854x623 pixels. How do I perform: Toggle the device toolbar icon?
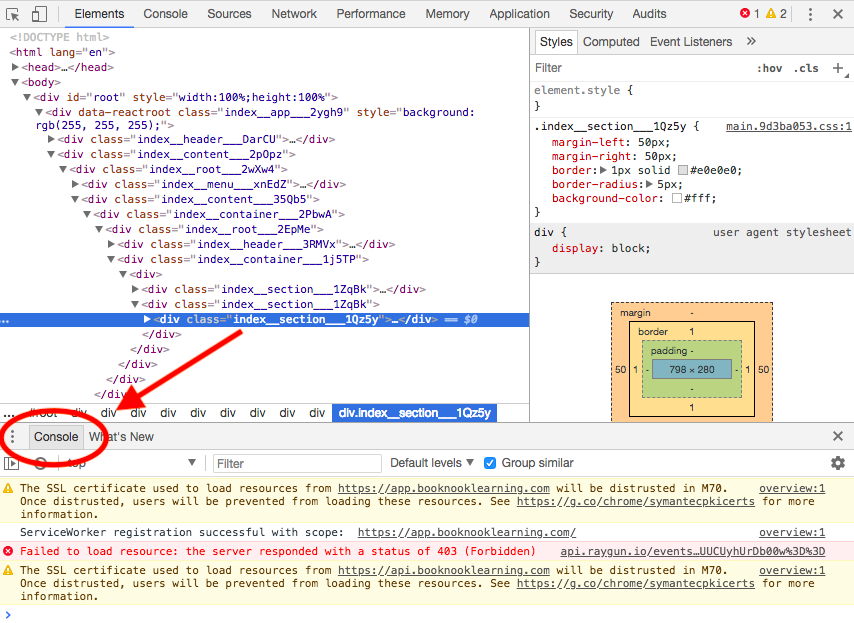pyautogui.click(x=38, y=14)
